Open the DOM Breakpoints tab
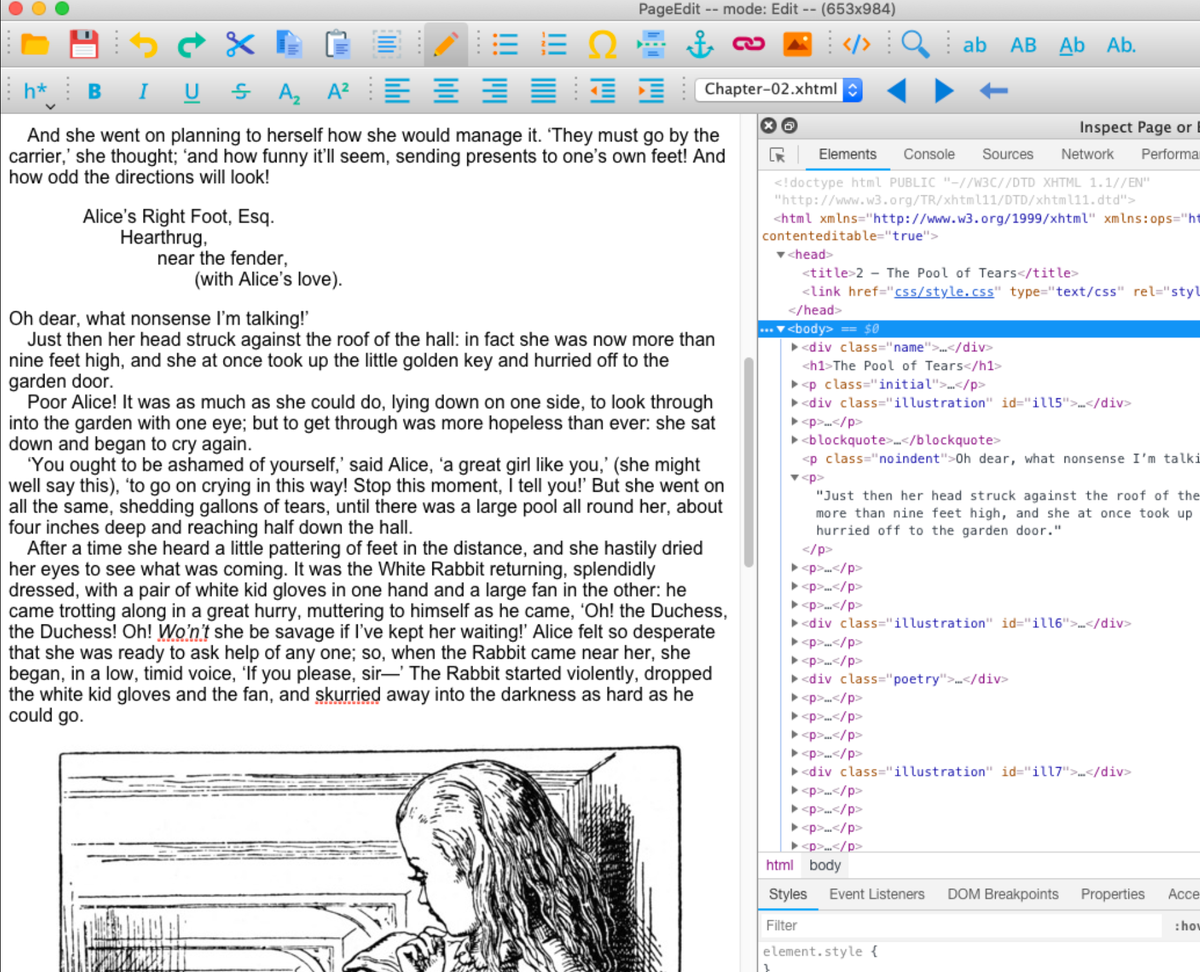 (1003, 894)
